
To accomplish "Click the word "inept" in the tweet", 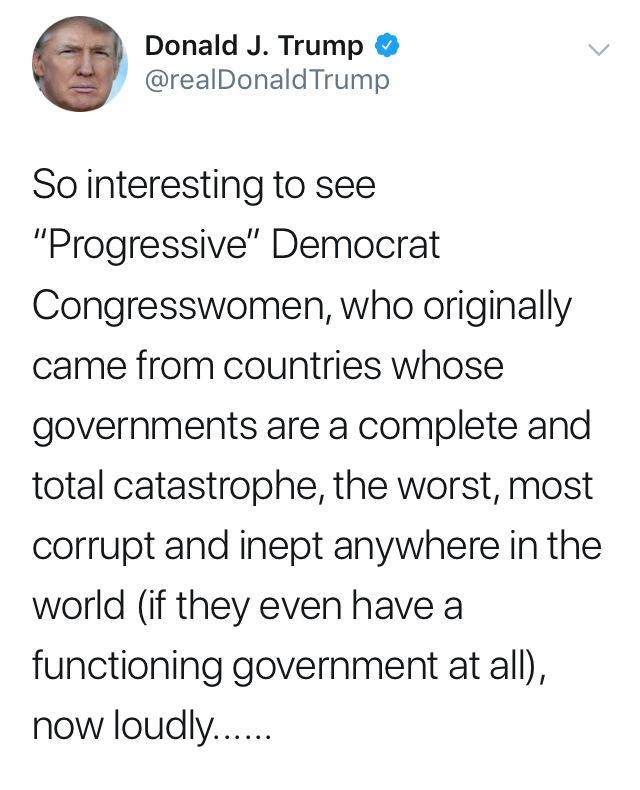I will 281,548.
